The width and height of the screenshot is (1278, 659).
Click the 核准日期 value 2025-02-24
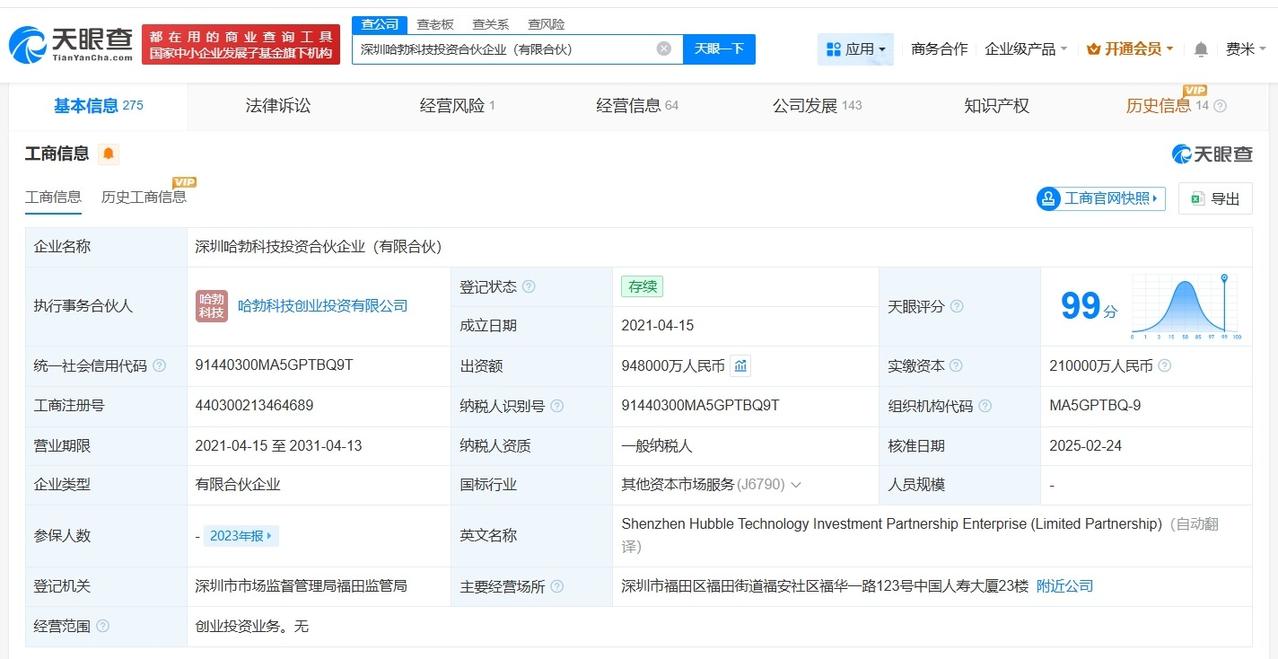tap(1085, 446)
